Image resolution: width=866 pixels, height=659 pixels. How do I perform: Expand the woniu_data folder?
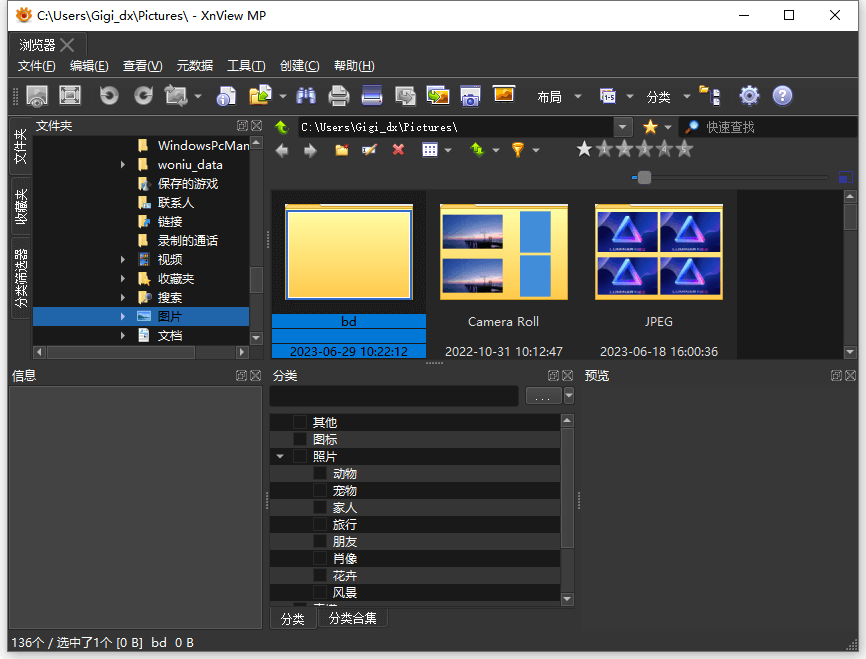click(x=123, y=165)
